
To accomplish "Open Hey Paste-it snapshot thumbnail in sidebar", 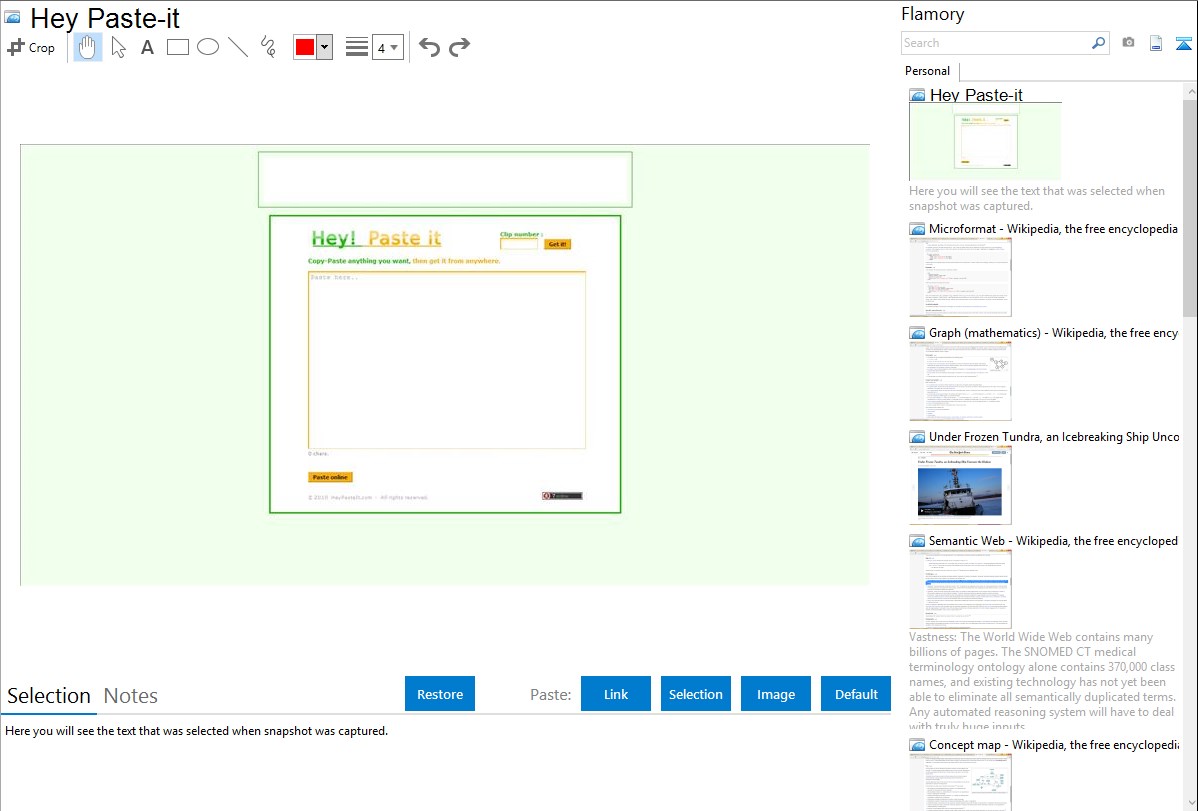I will click(x=986, y=142).
